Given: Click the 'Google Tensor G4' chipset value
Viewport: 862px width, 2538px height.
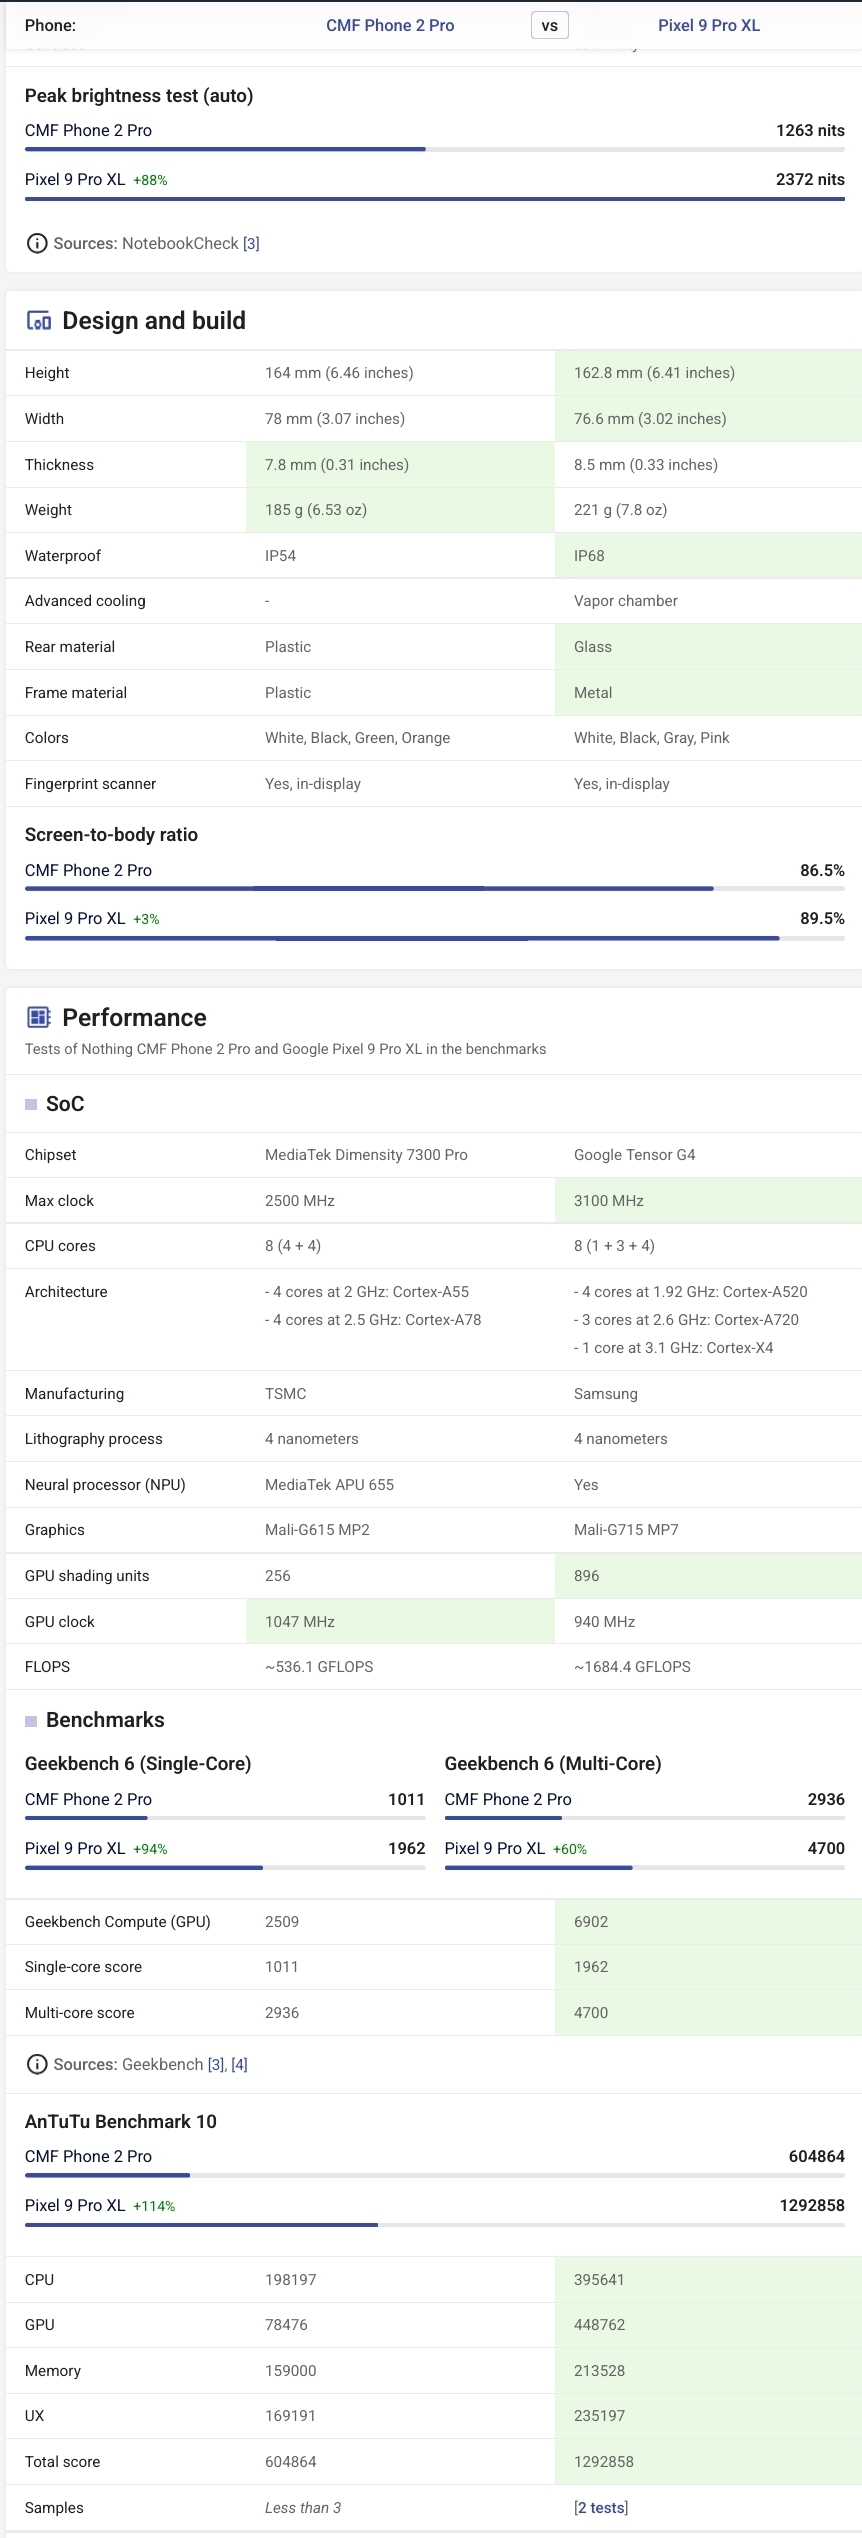Looking at the screenshot, I should click(635, 1155).
